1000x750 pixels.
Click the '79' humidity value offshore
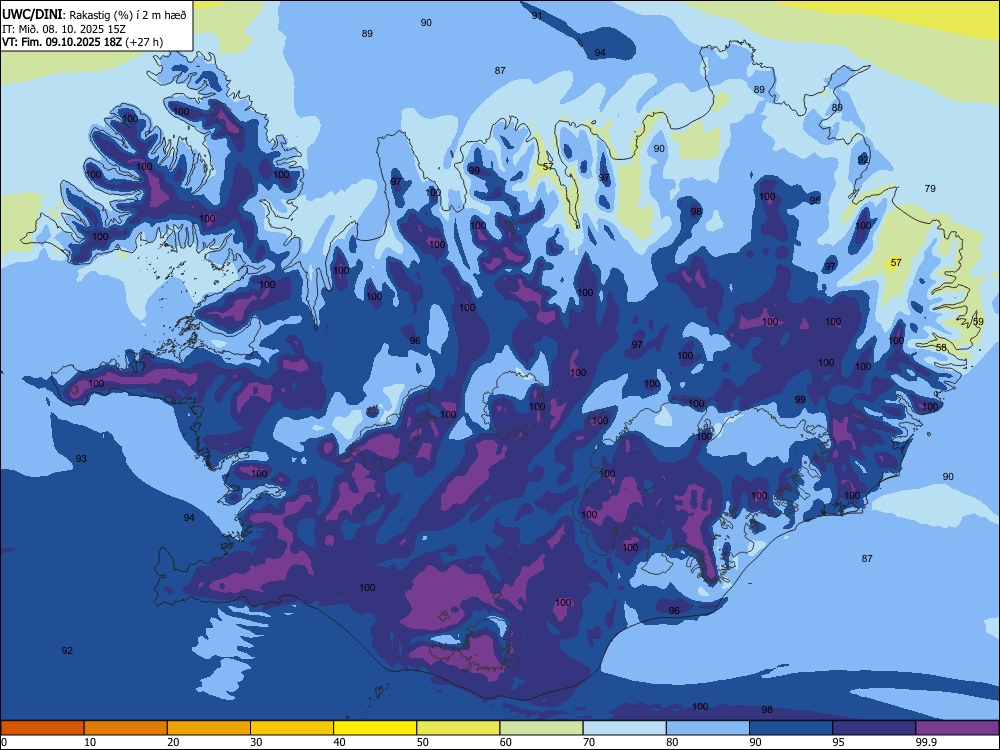(930, 188)
